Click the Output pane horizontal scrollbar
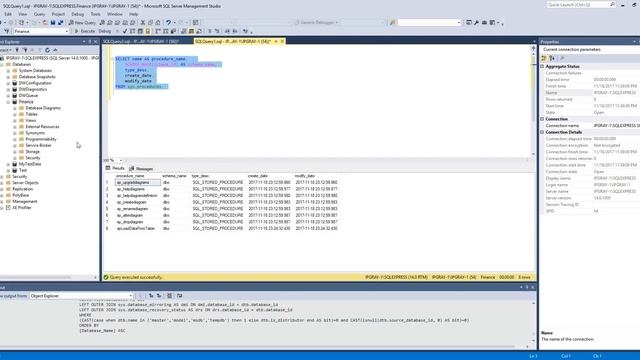The width and height of the screenshot is (640, 360). pos(265,347)
